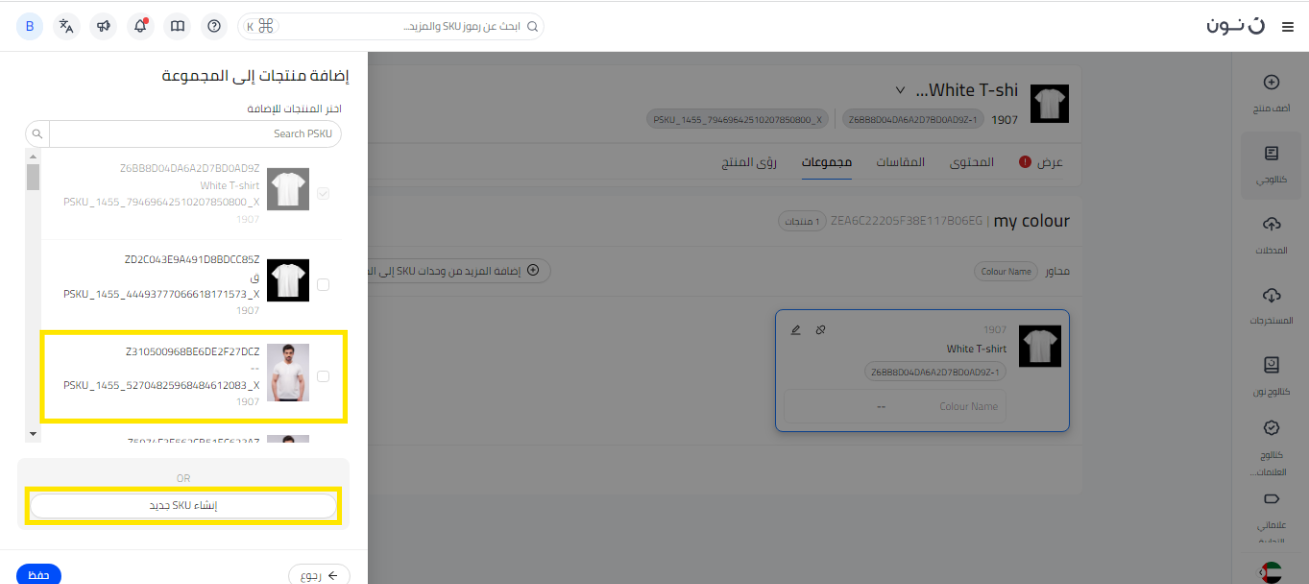Click the '1 منتجات' count badge
This screenshot has width=1309, height=584.
click(802, 221)
